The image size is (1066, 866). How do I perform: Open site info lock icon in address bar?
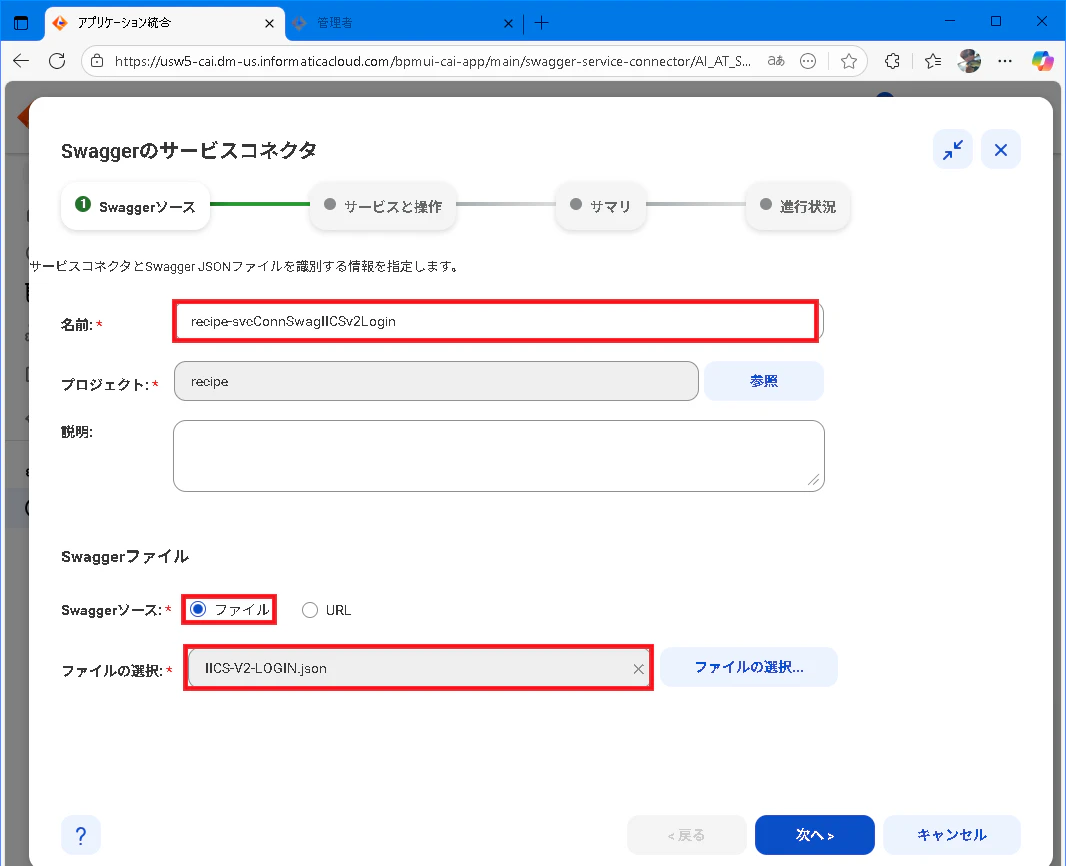tap(97, 61)
